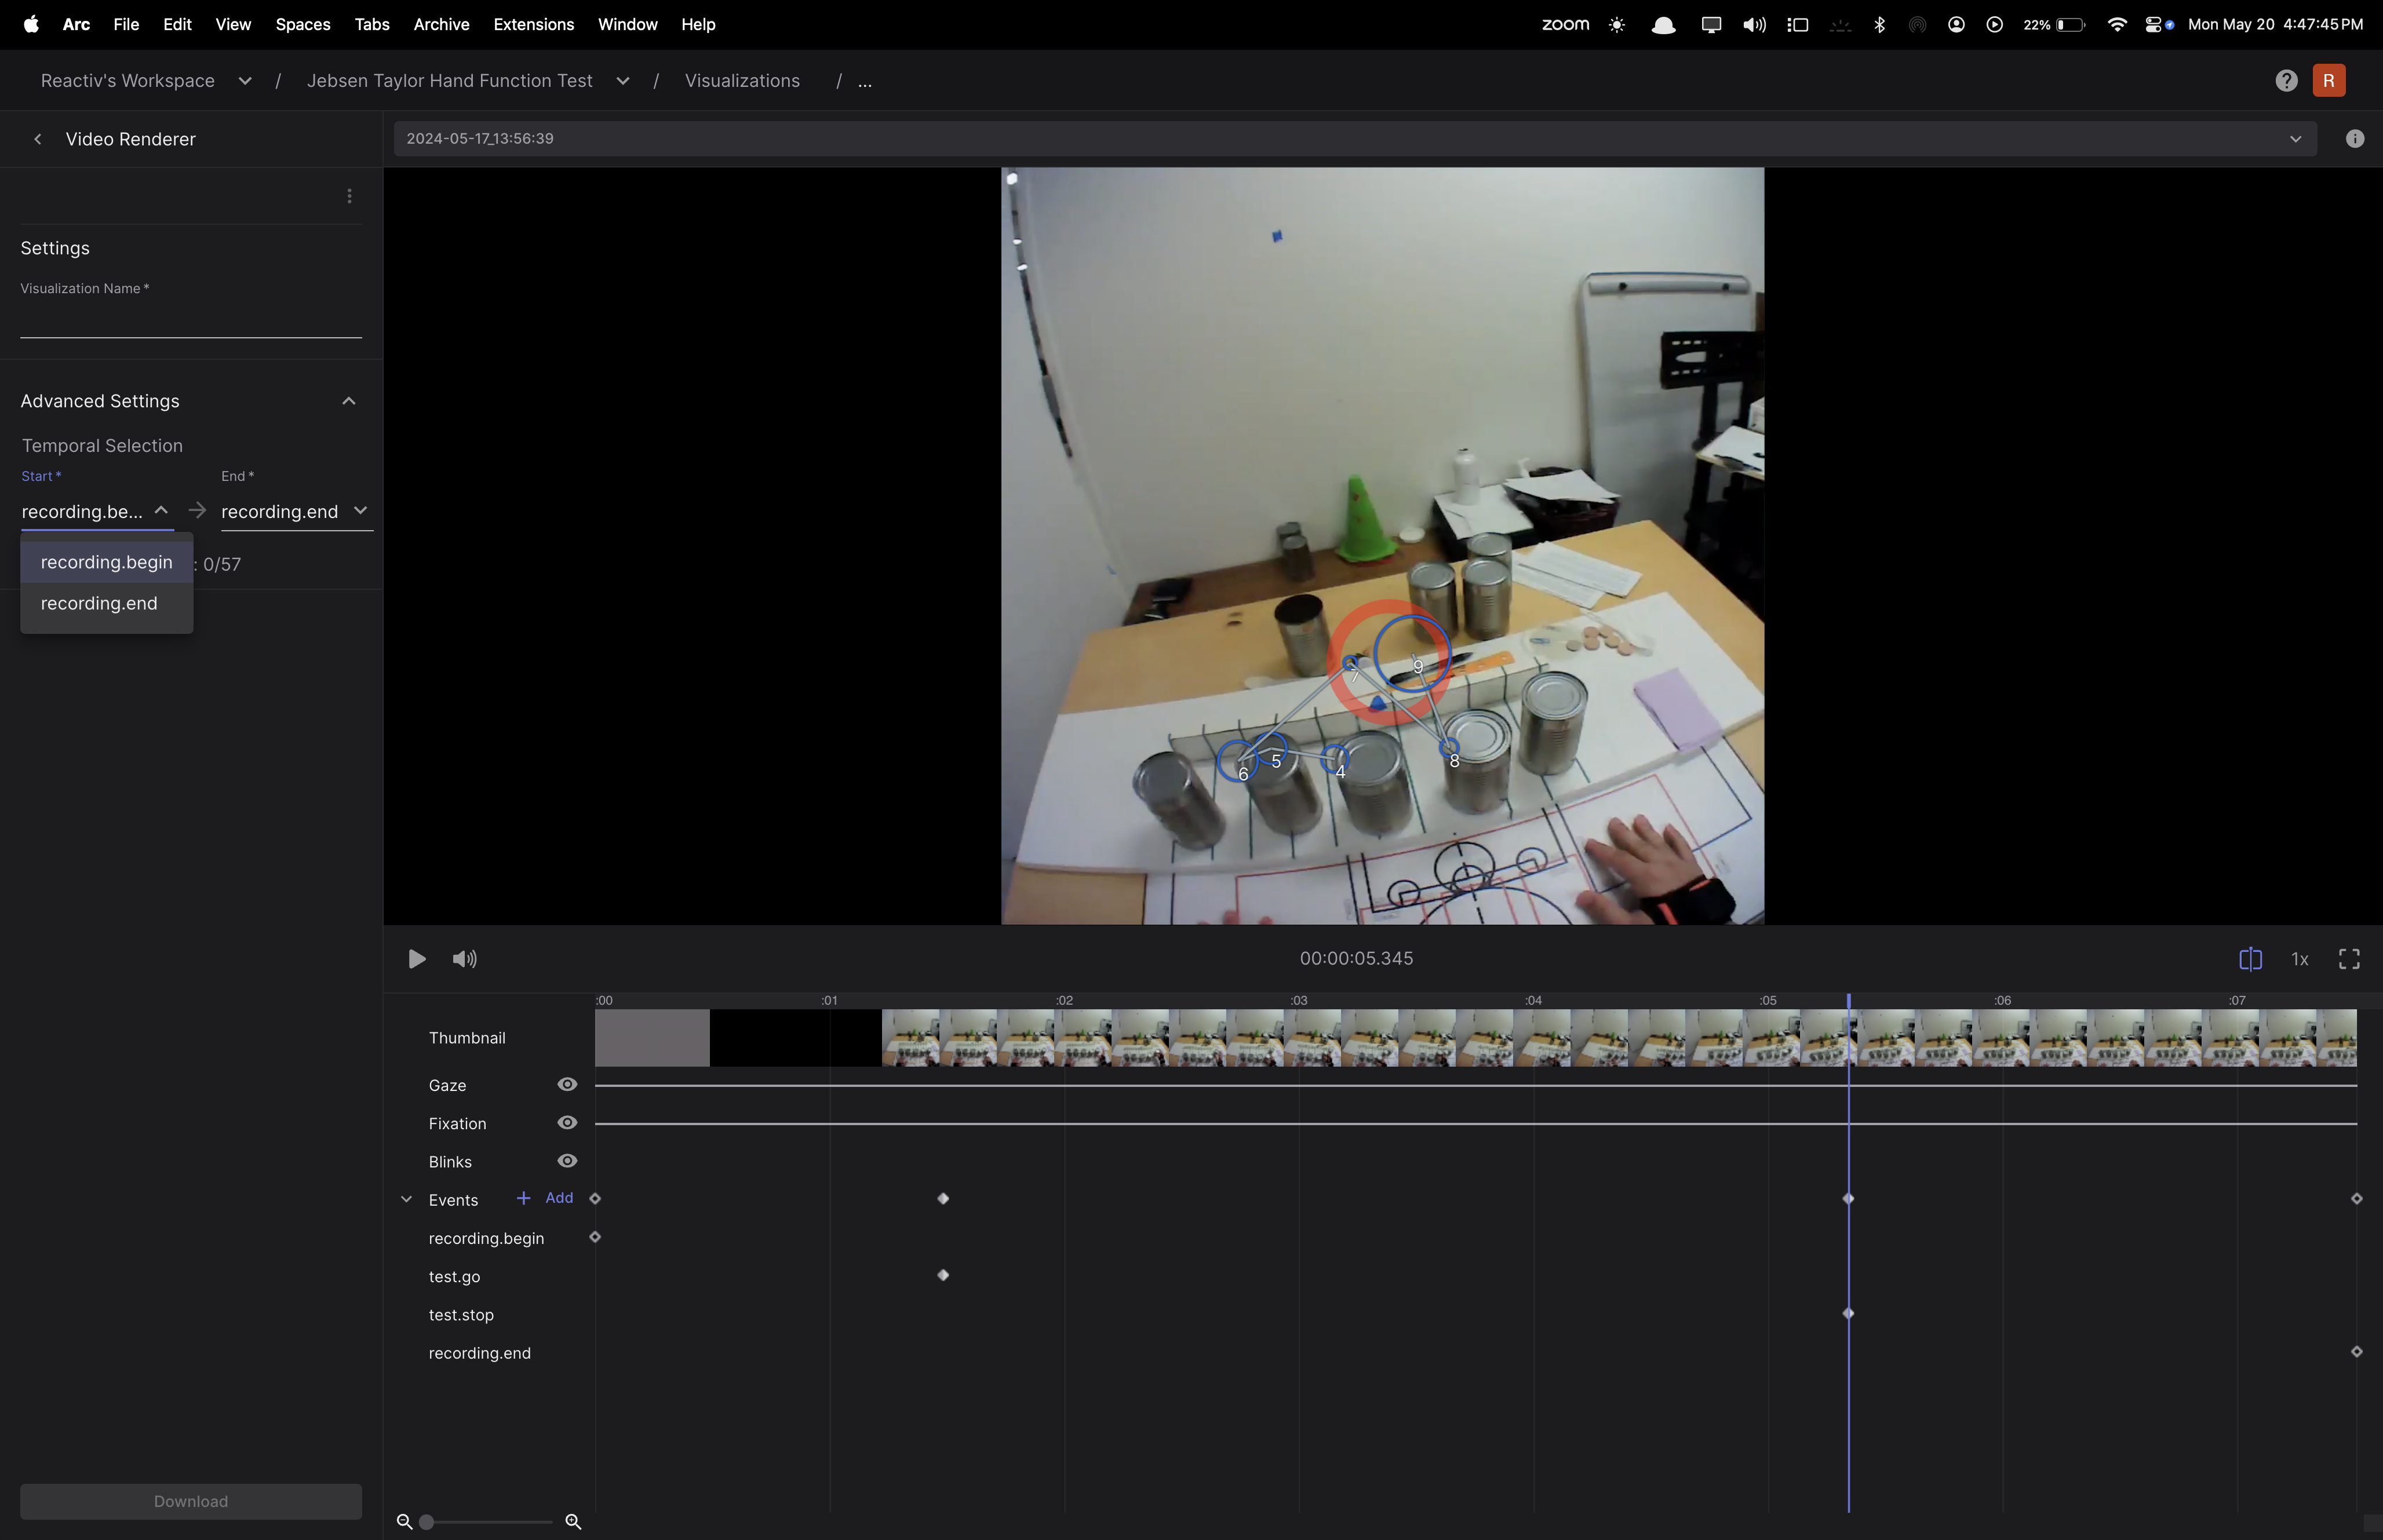Open Wi-Fi status menu
This screenshot has width=2383, height=1540.
click(x=2116, y=24)
